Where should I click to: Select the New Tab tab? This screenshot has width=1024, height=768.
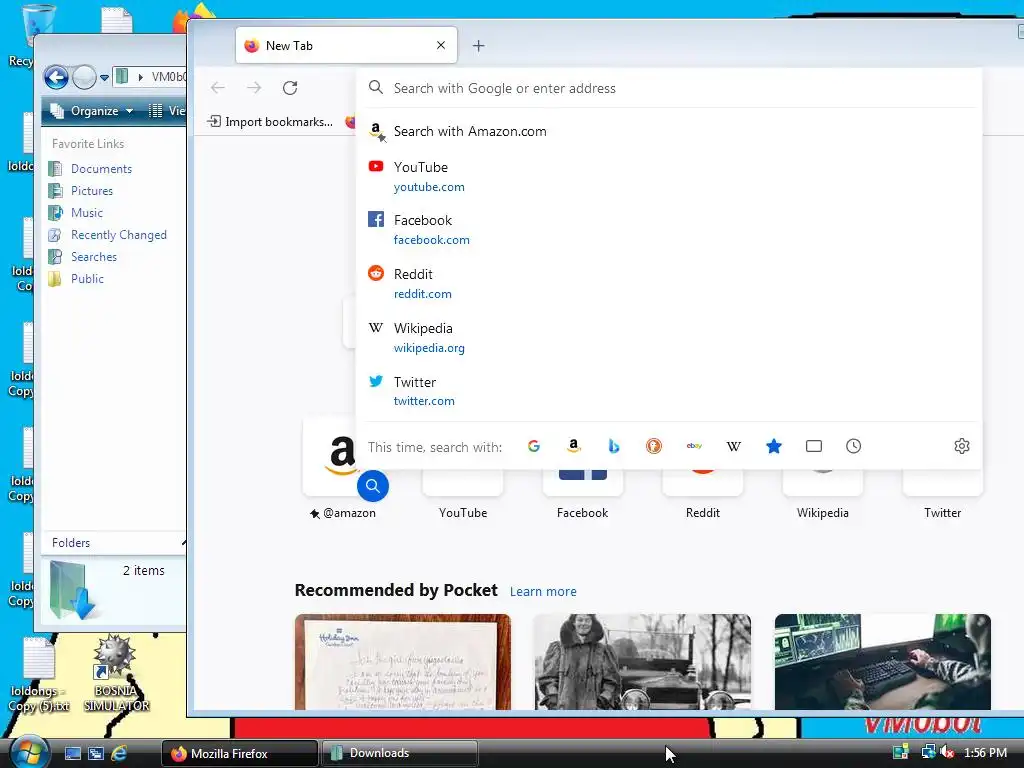pos(346,46)
